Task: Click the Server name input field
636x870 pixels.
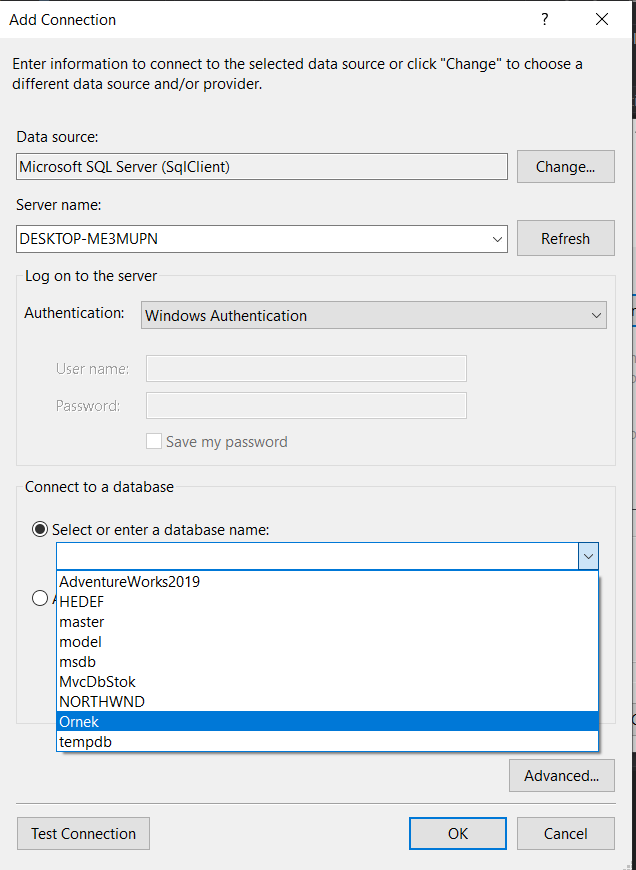Action: pyautogui.click(x=250, y=238)
